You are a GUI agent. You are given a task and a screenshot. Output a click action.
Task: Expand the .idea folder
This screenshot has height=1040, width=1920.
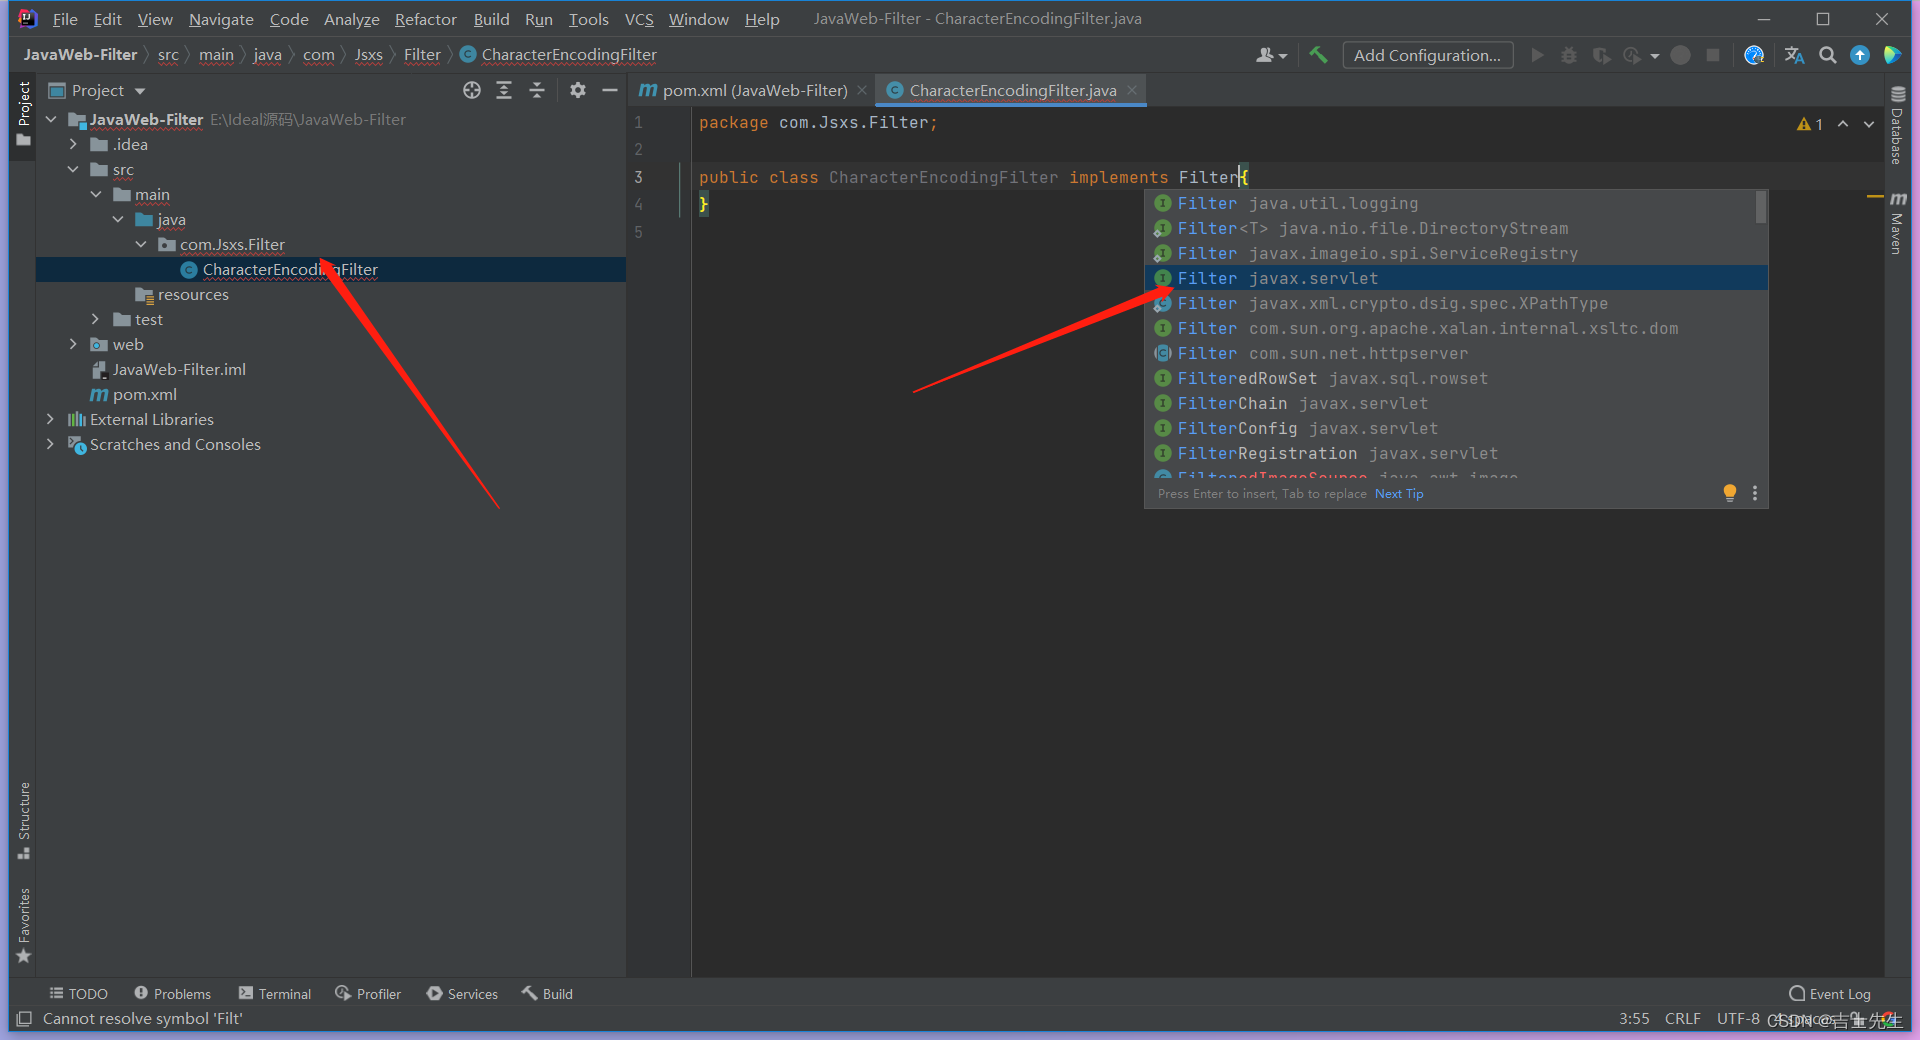(73, 145)
